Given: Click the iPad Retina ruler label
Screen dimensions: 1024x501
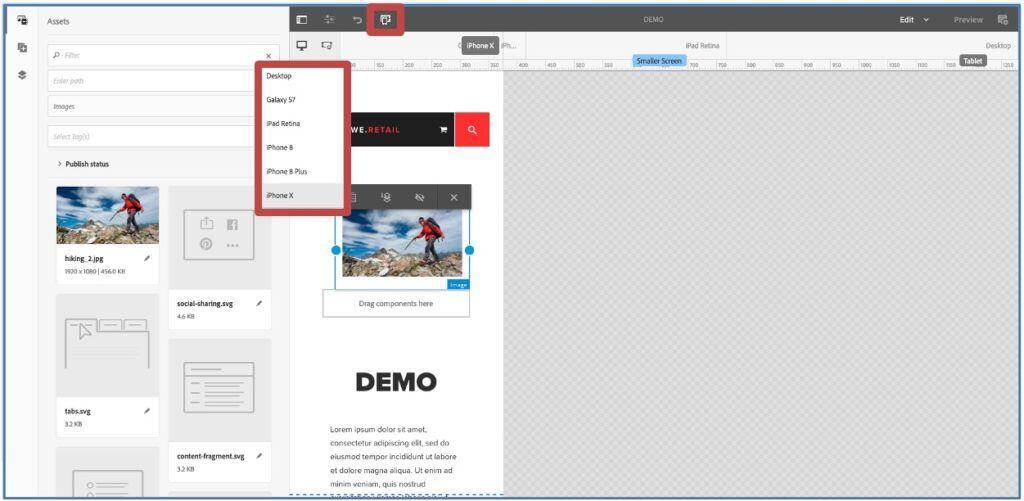Looking at the screenshot, I should click(702, 46).
